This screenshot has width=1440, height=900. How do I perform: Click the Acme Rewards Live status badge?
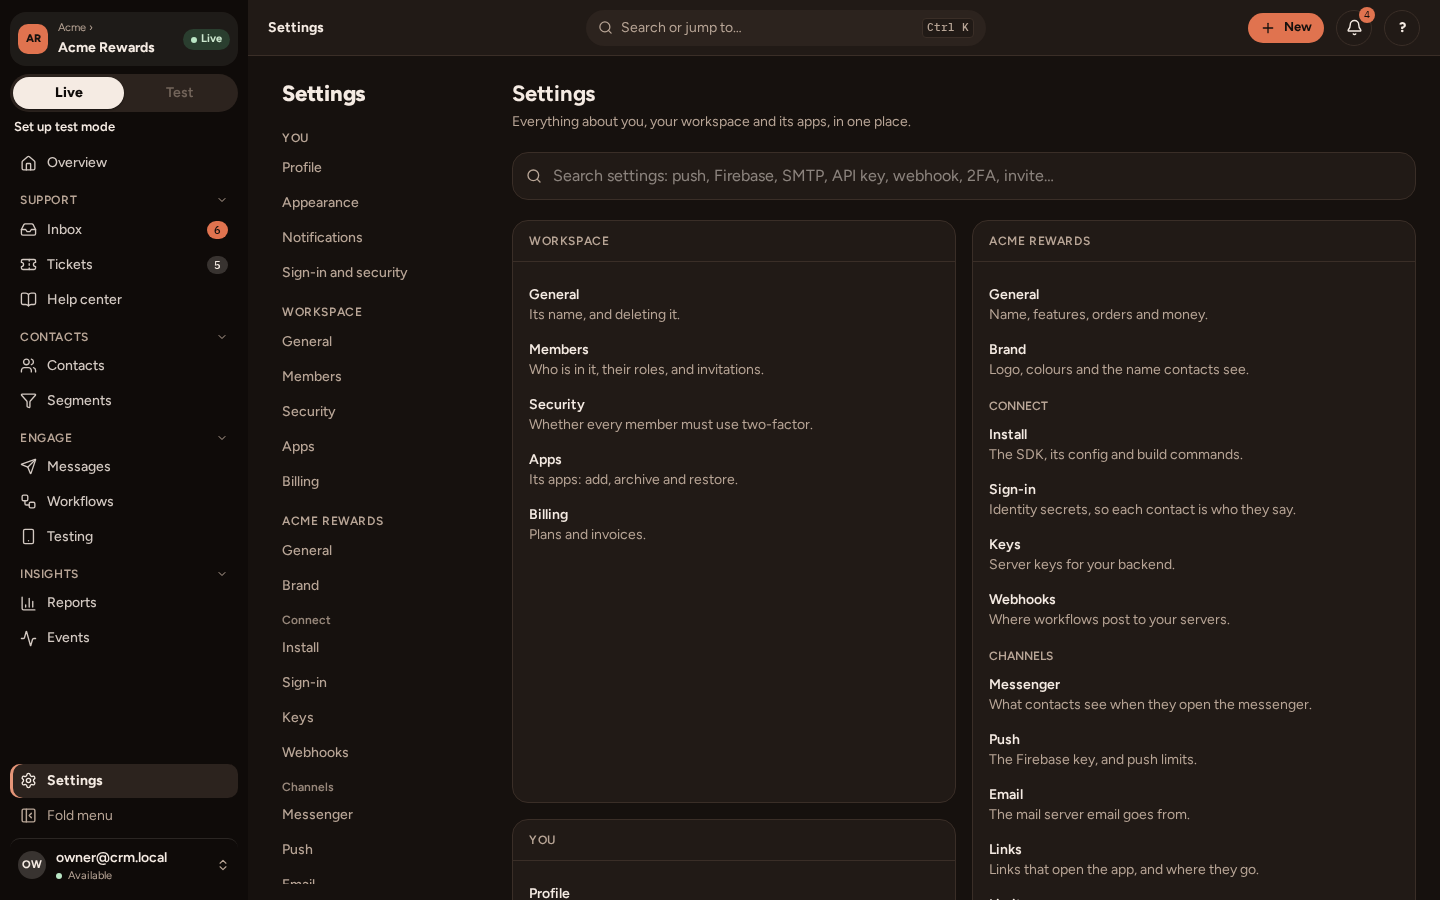click(207, 39)
